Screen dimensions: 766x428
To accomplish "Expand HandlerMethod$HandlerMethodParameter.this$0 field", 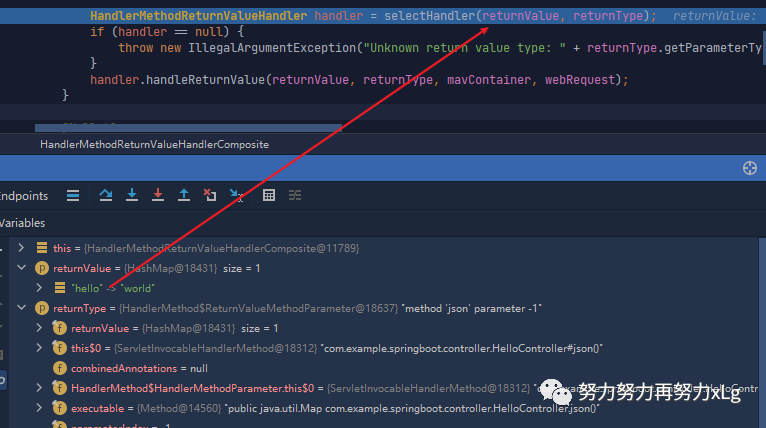I will pyautogui.click(x=39, y=388).
